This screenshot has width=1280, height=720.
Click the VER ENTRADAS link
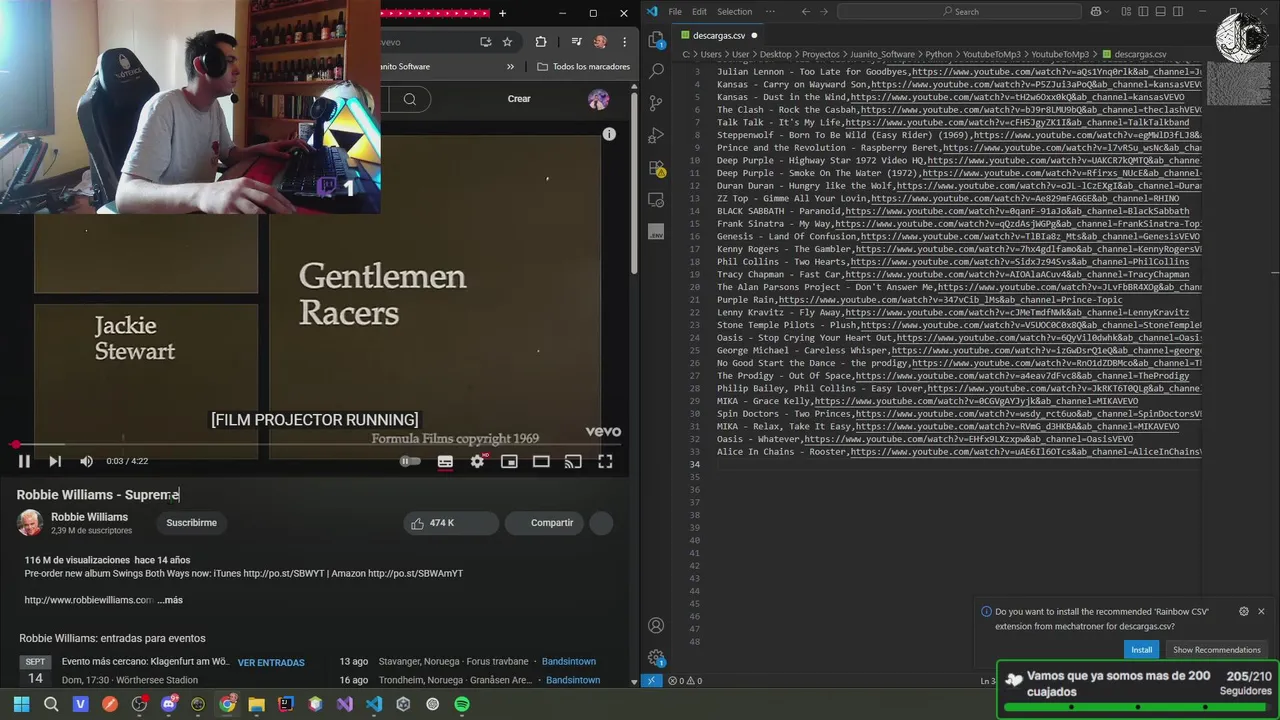pos(271,662)
